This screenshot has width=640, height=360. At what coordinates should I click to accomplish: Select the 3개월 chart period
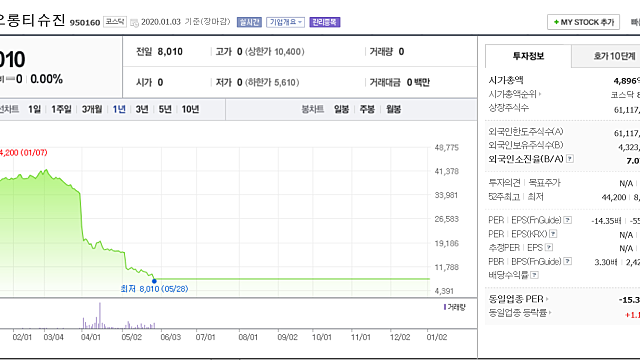[92, 109]
